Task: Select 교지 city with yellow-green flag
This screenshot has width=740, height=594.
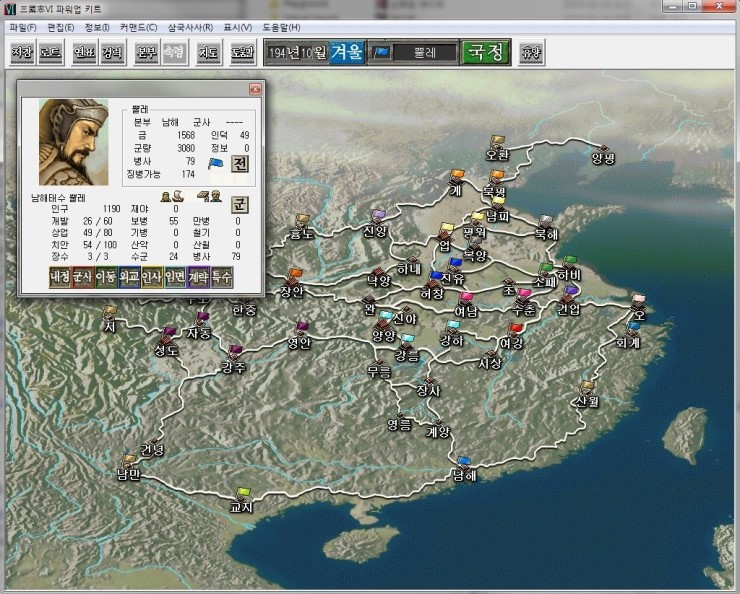Action: point(242,501)
